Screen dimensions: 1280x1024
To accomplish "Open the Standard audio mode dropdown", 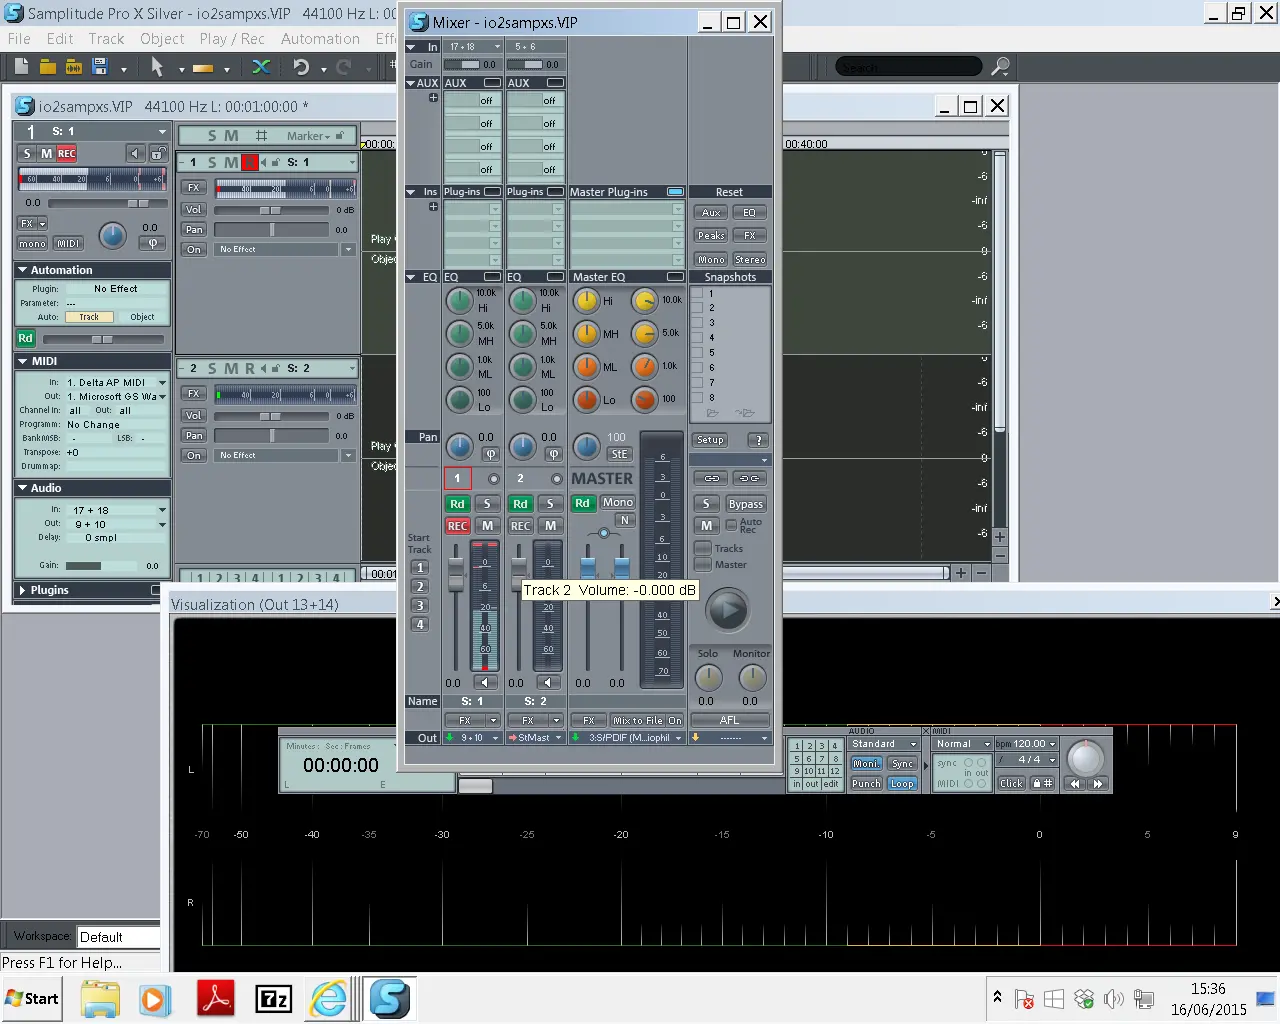I will point(884,744).
